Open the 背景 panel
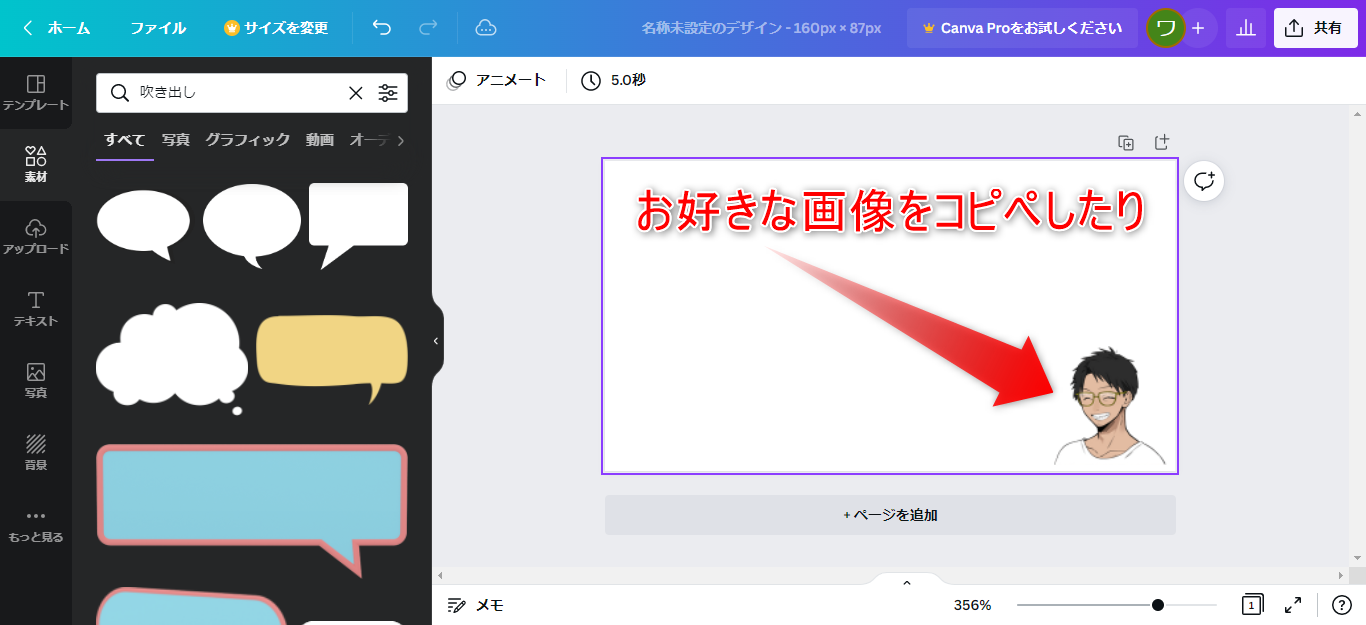1366x625 pixels. pyautogui.click(x=36, y=453)
